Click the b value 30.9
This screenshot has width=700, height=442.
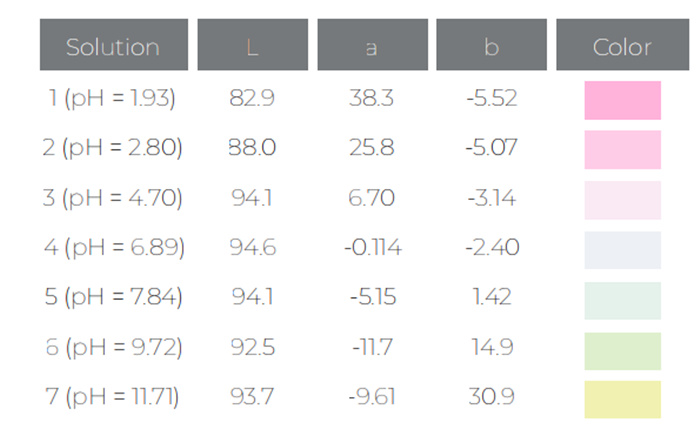click(x=491, y=397)
